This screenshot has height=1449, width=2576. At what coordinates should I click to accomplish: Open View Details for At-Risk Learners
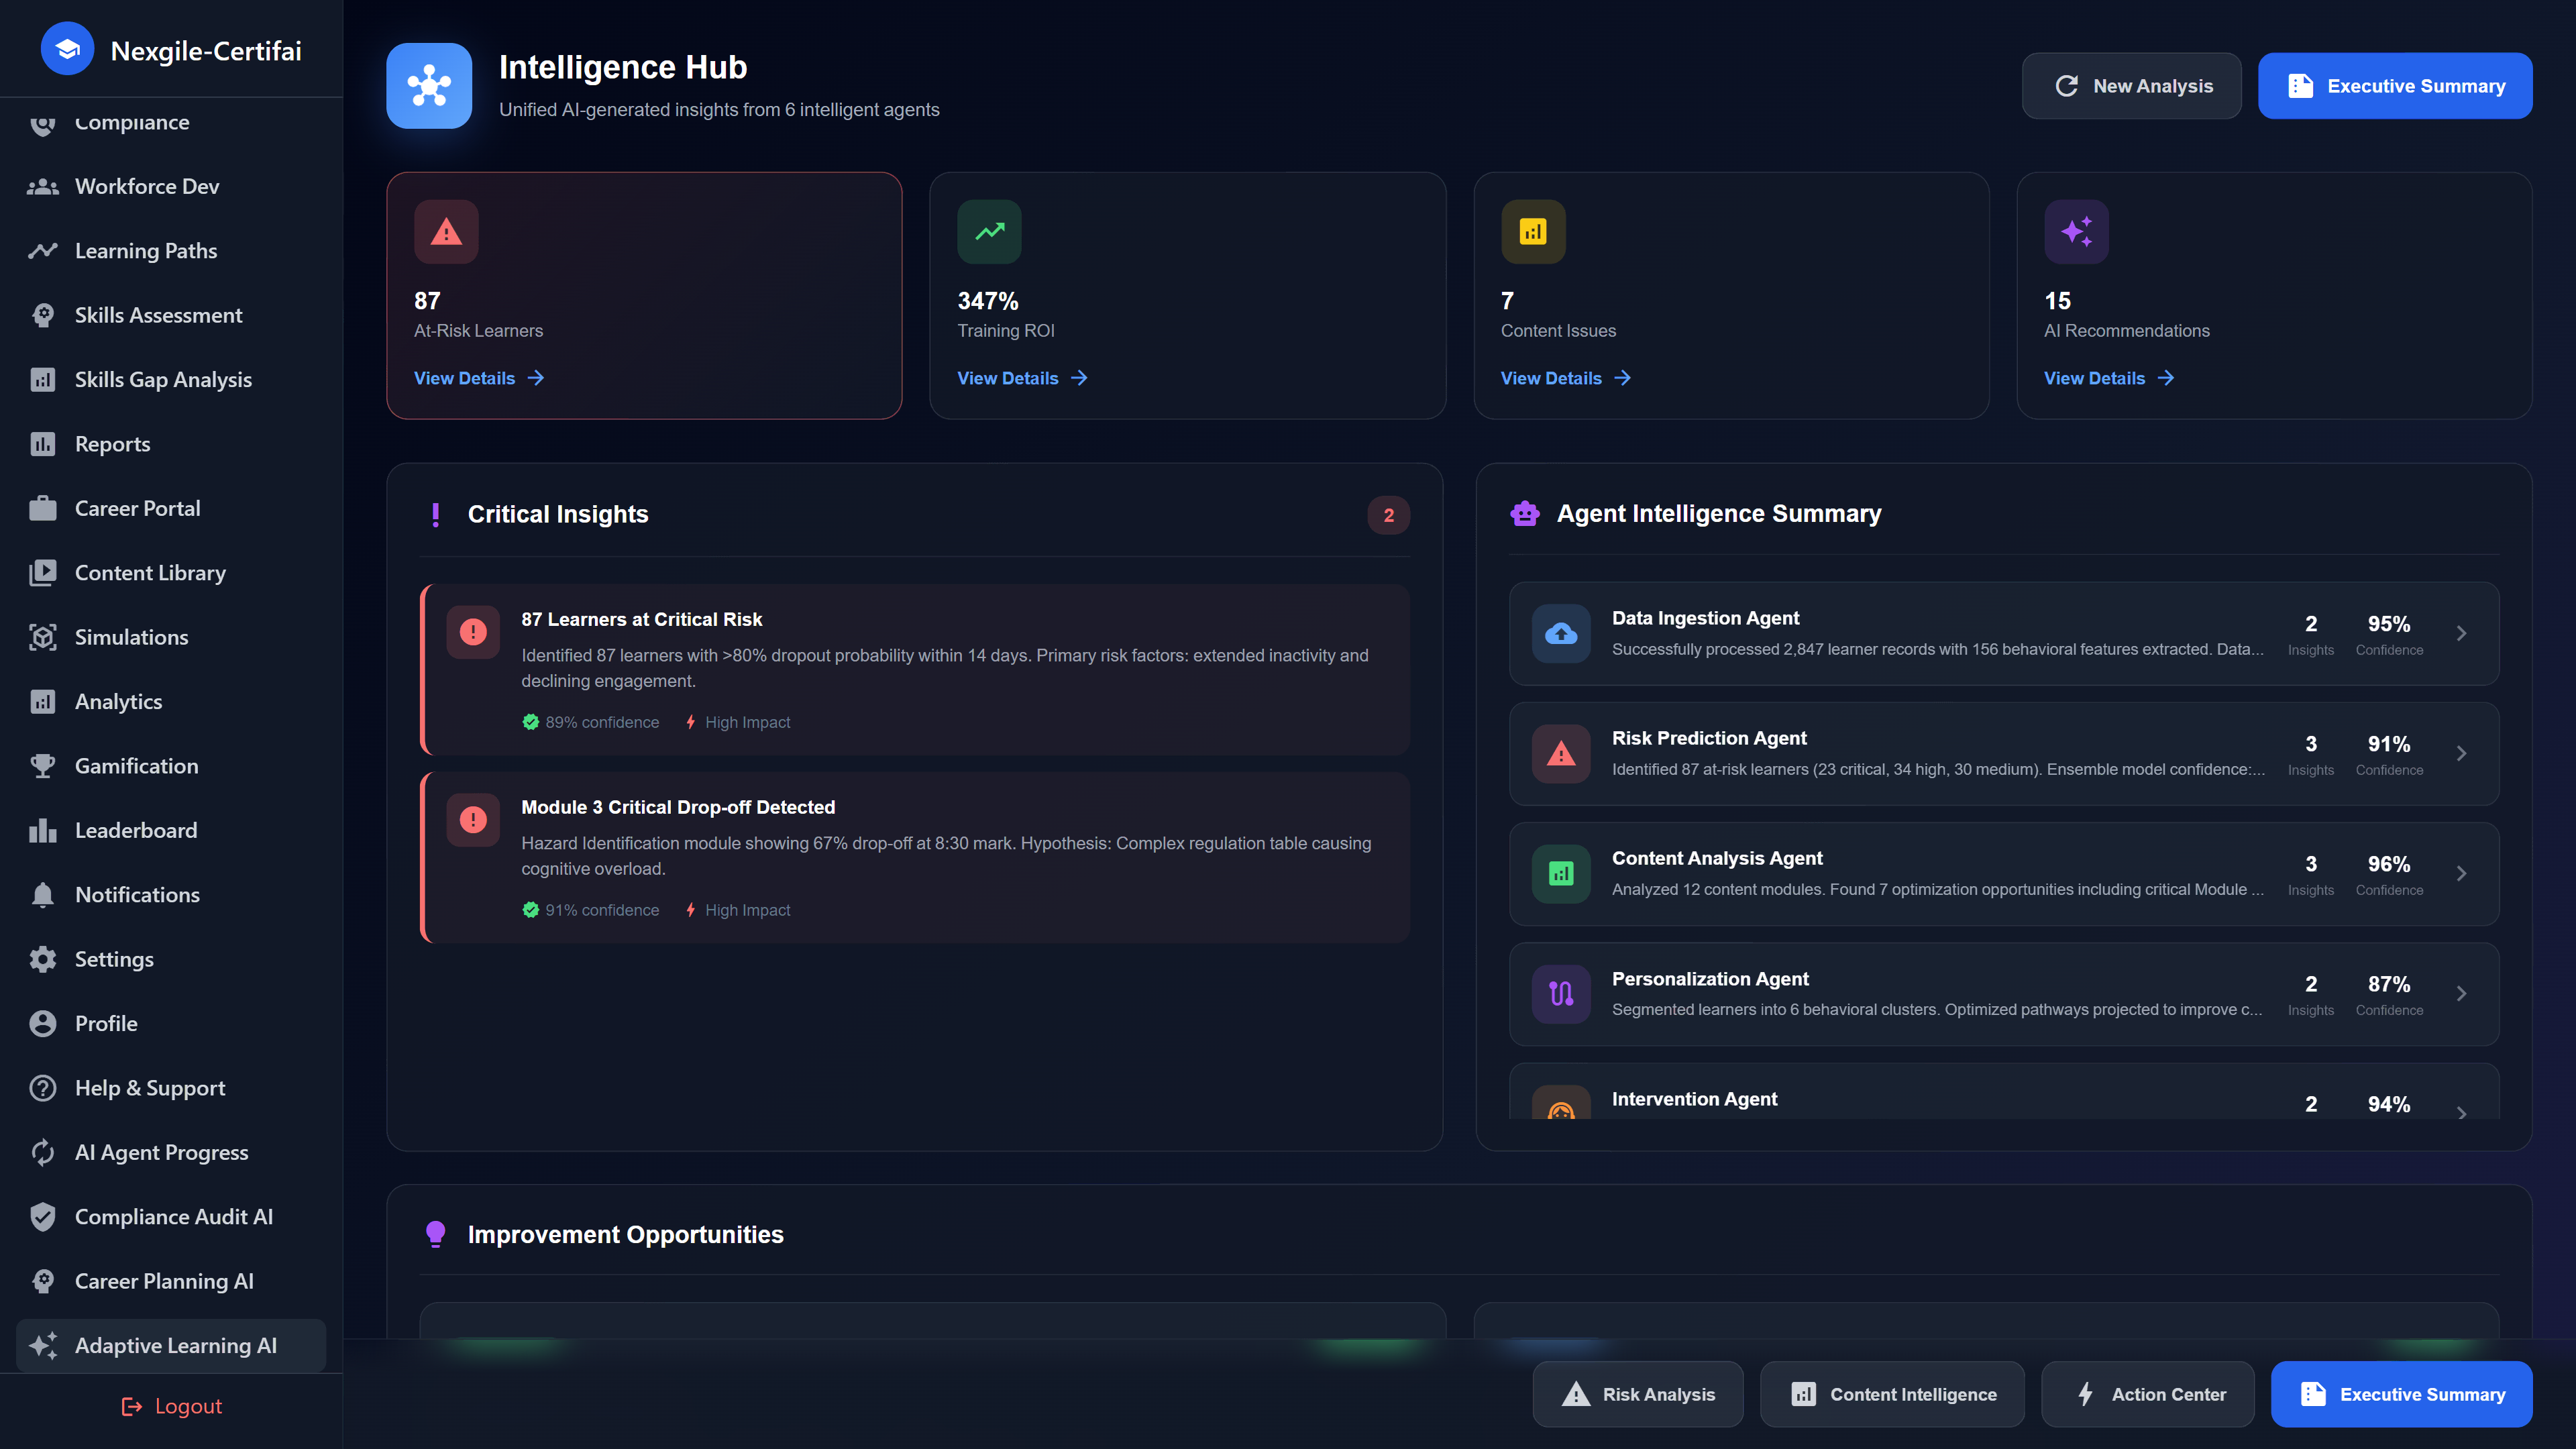point(477,378)
